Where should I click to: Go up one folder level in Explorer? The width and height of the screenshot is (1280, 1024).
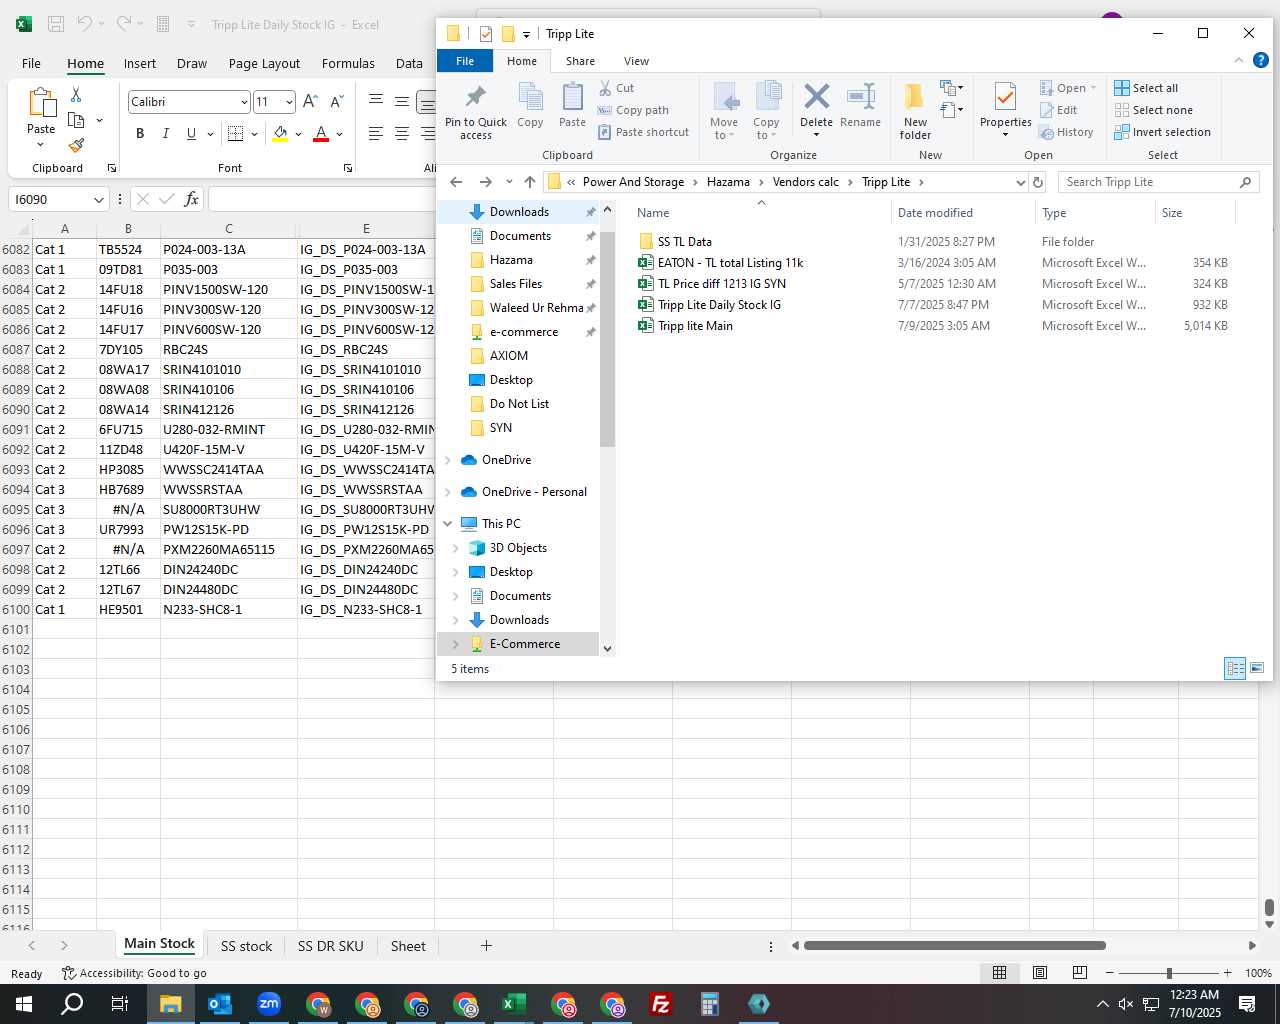530,182
